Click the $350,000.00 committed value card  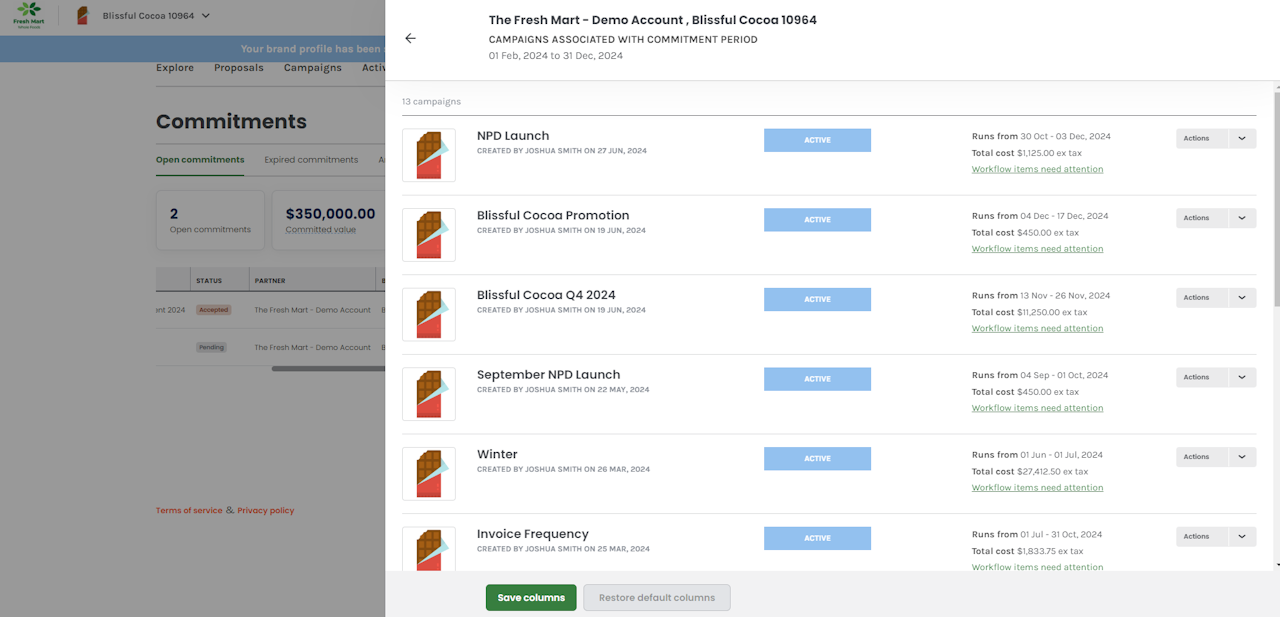click(x=328, y=220)
